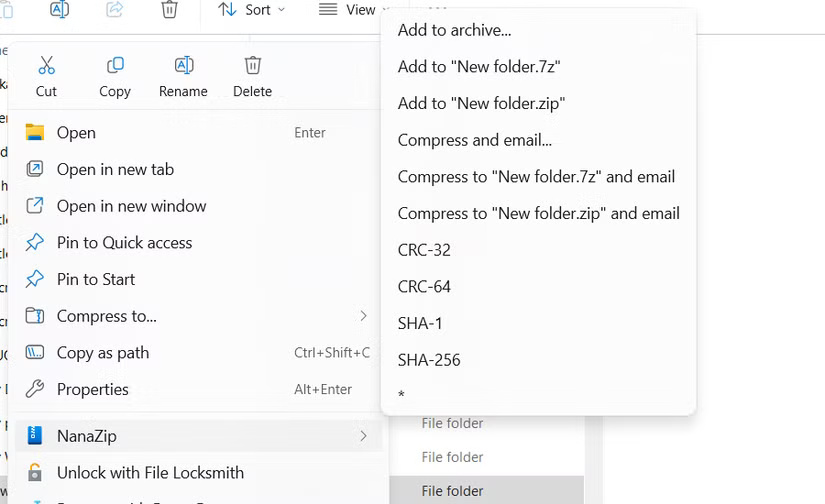Screen dimensions: 825x504
Task: Click the Copy as path icon
Action: pos(35,353)
